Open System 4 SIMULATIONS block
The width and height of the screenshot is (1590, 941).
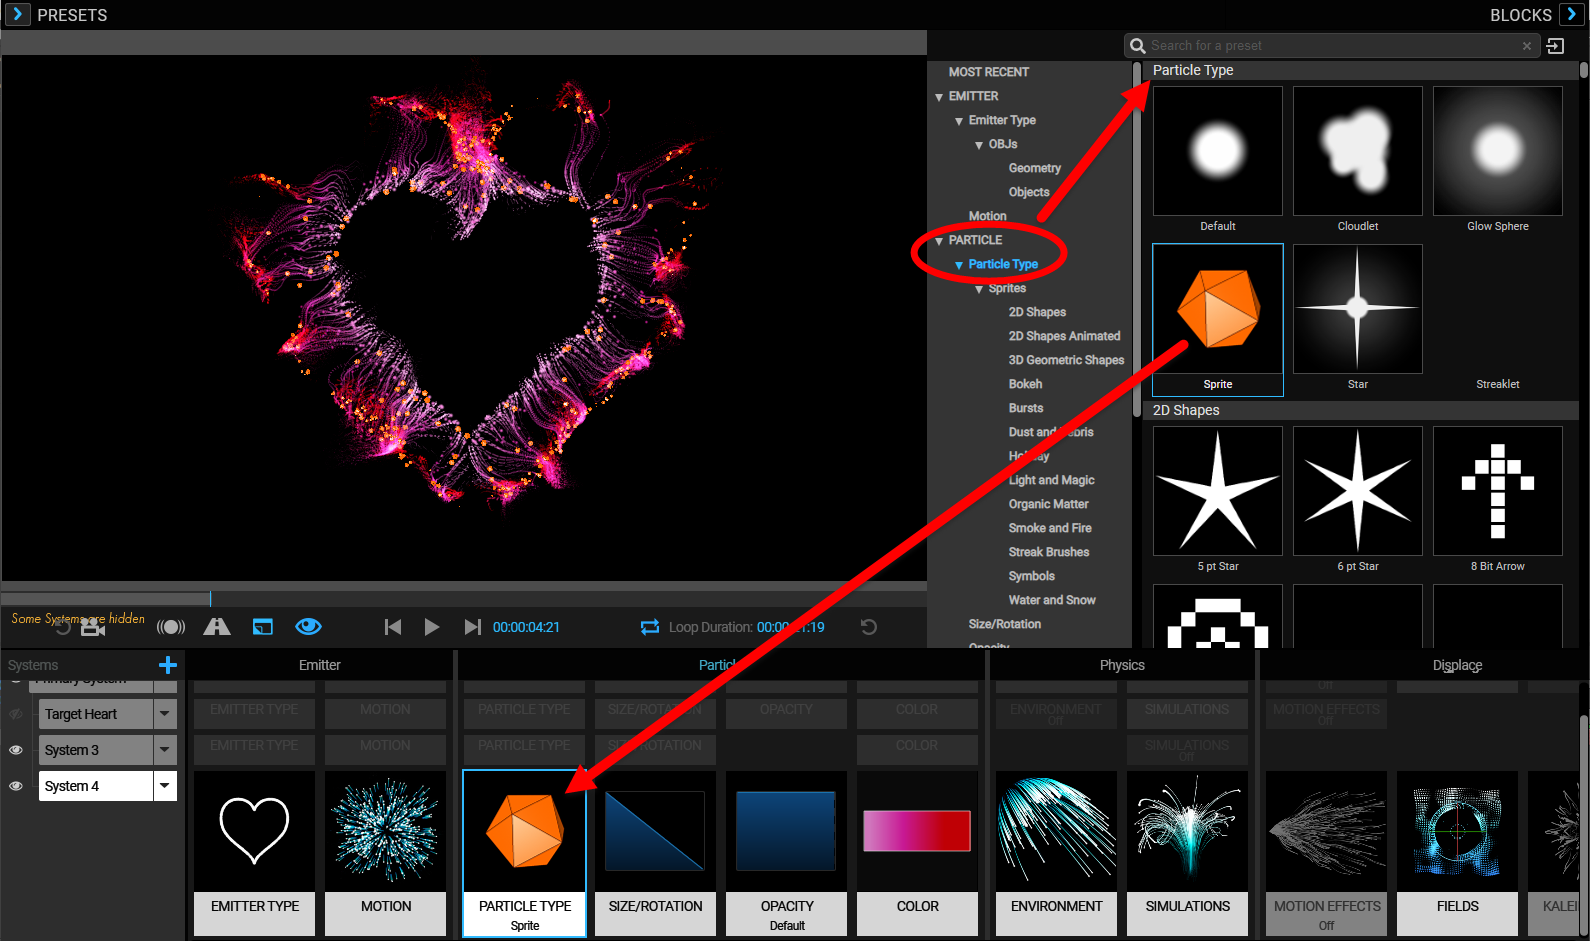(x=1187, y=853)
